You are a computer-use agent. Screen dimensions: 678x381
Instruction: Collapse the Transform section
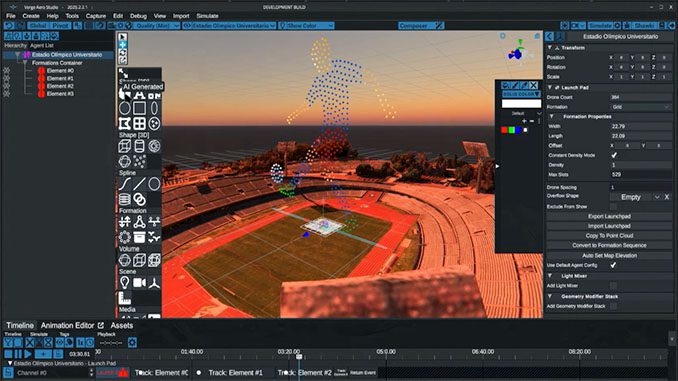(x=550, y=48)
